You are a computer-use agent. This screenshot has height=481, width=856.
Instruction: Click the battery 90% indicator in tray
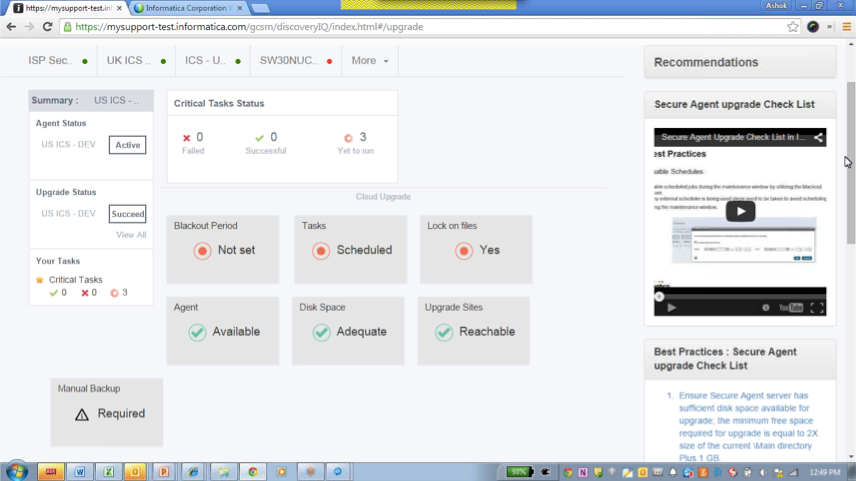(519, 472)
